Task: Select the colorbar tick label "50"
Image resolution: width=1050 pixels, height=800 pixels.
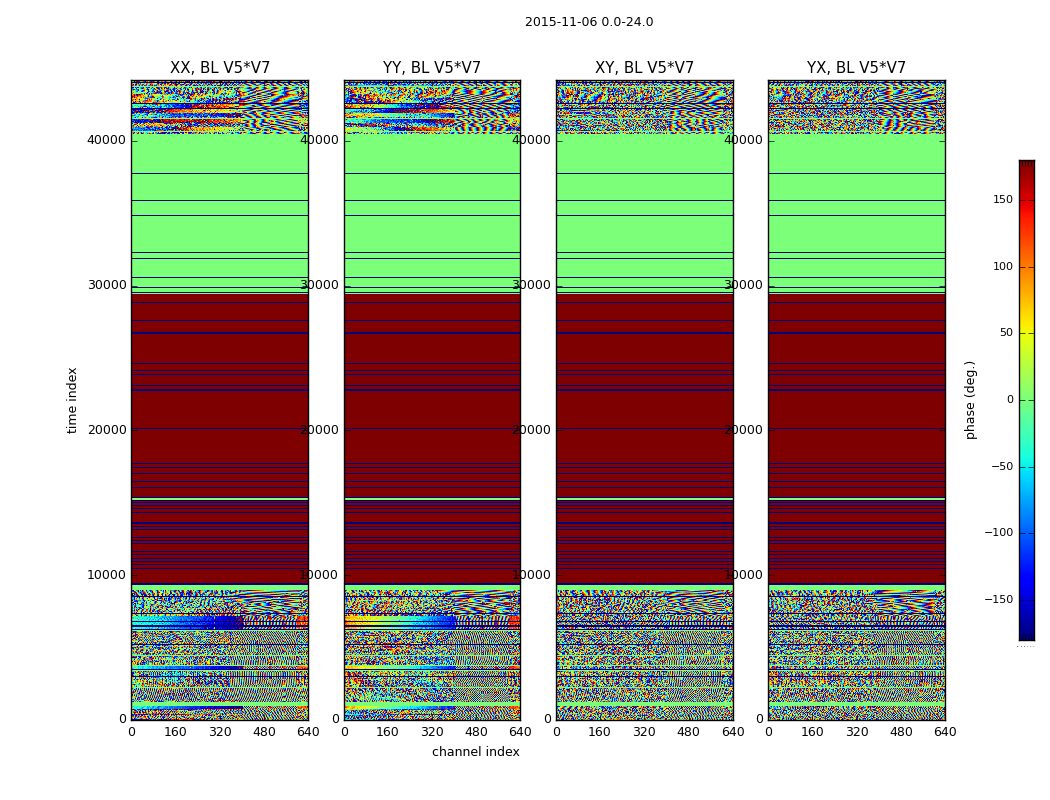Action: pos(1005,333)
